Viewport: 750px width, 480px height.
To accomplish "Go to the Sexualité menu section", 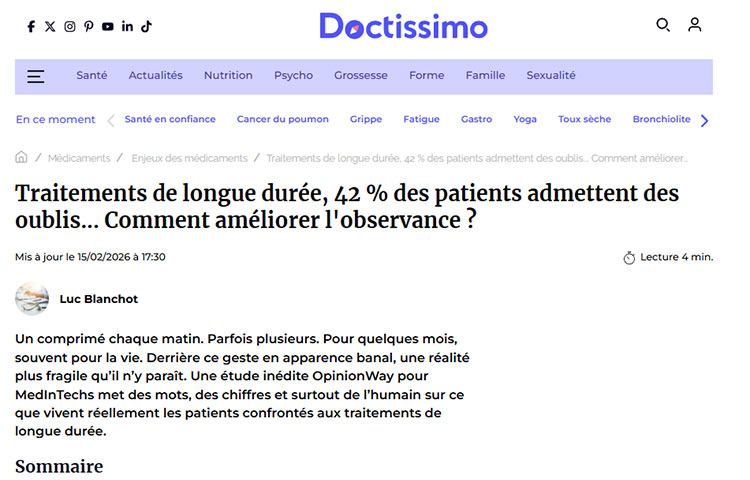I will coord(551,76).
